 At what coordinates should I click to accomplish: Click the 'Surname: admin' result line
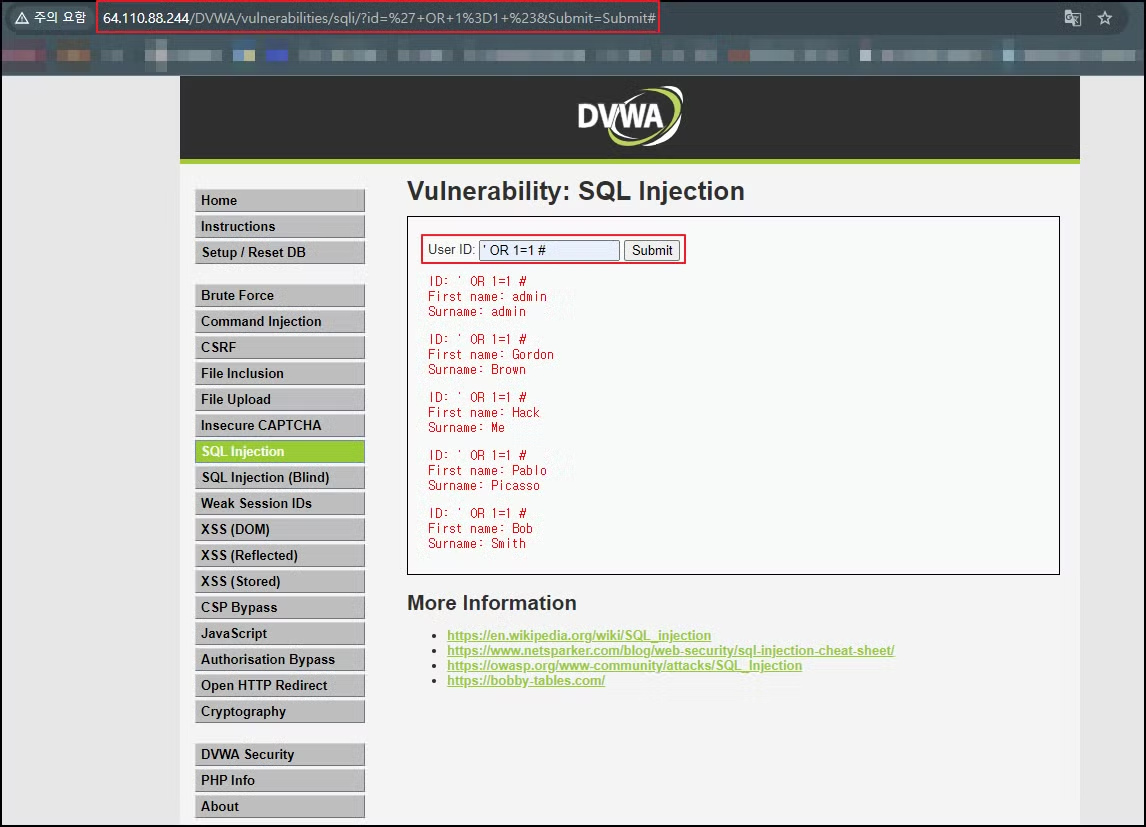coord(477,312)
